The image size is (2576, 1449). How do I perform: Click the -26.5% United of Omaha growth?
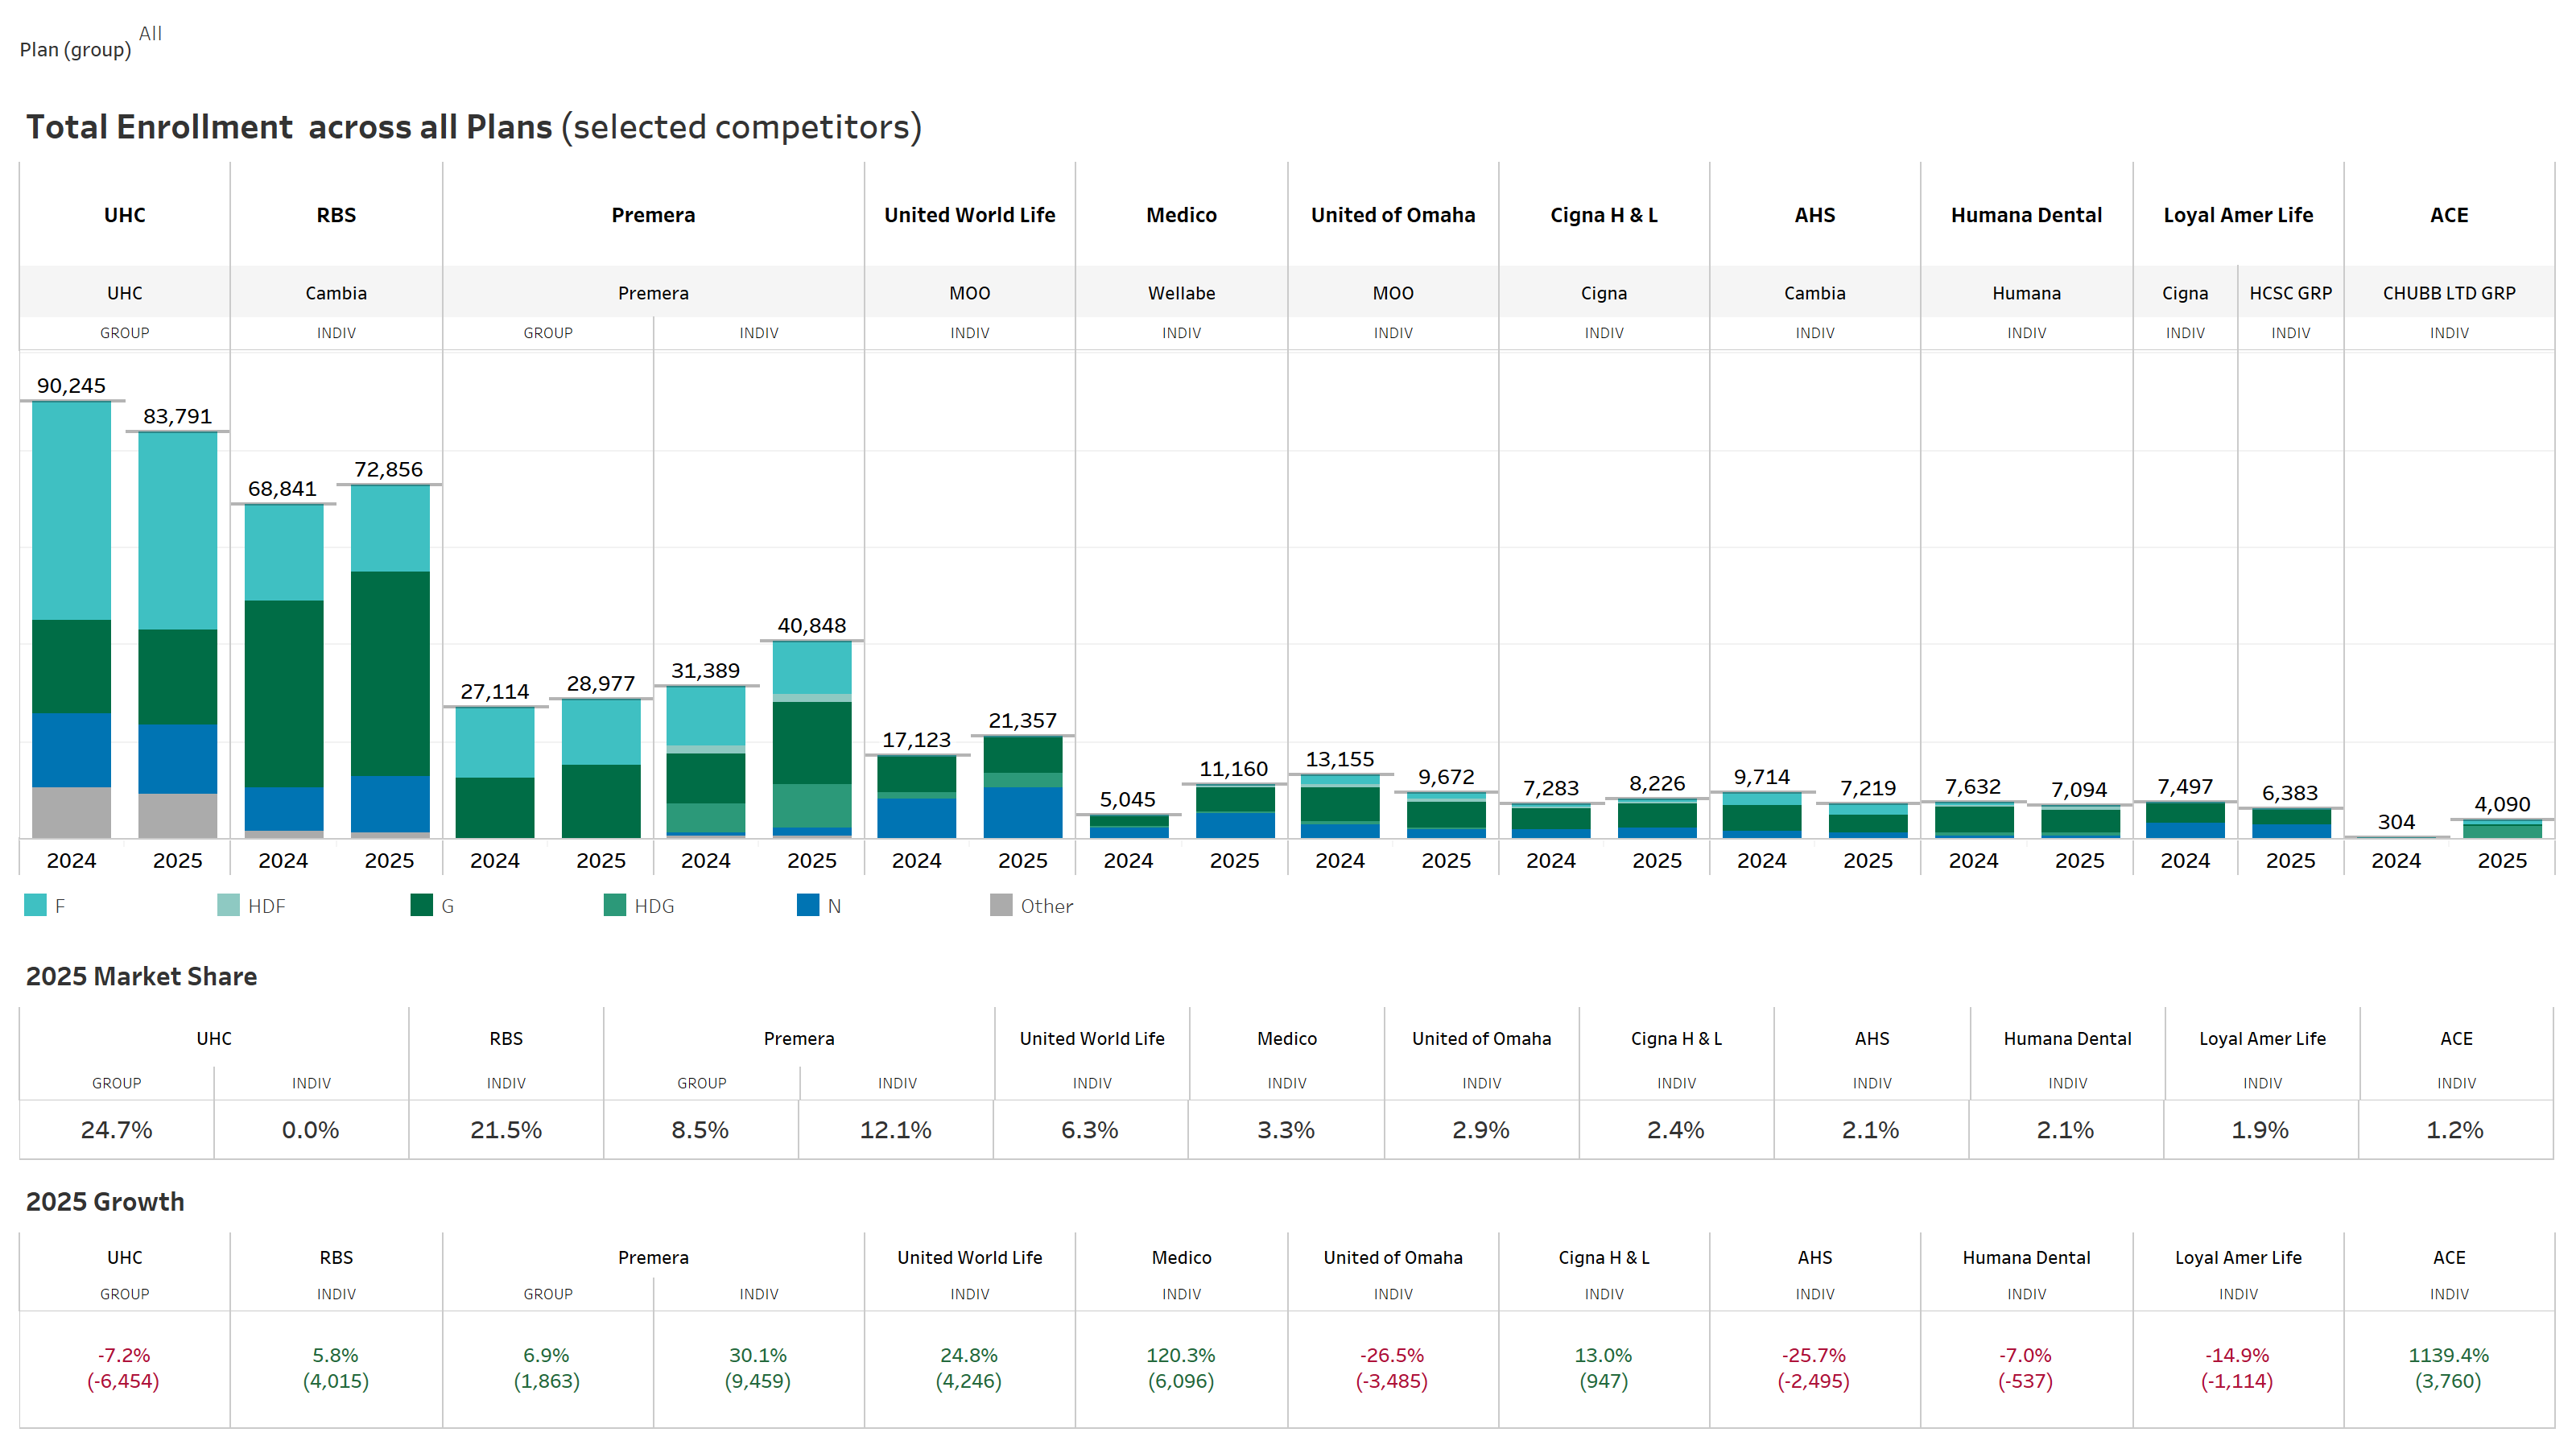[1392, 1355]
